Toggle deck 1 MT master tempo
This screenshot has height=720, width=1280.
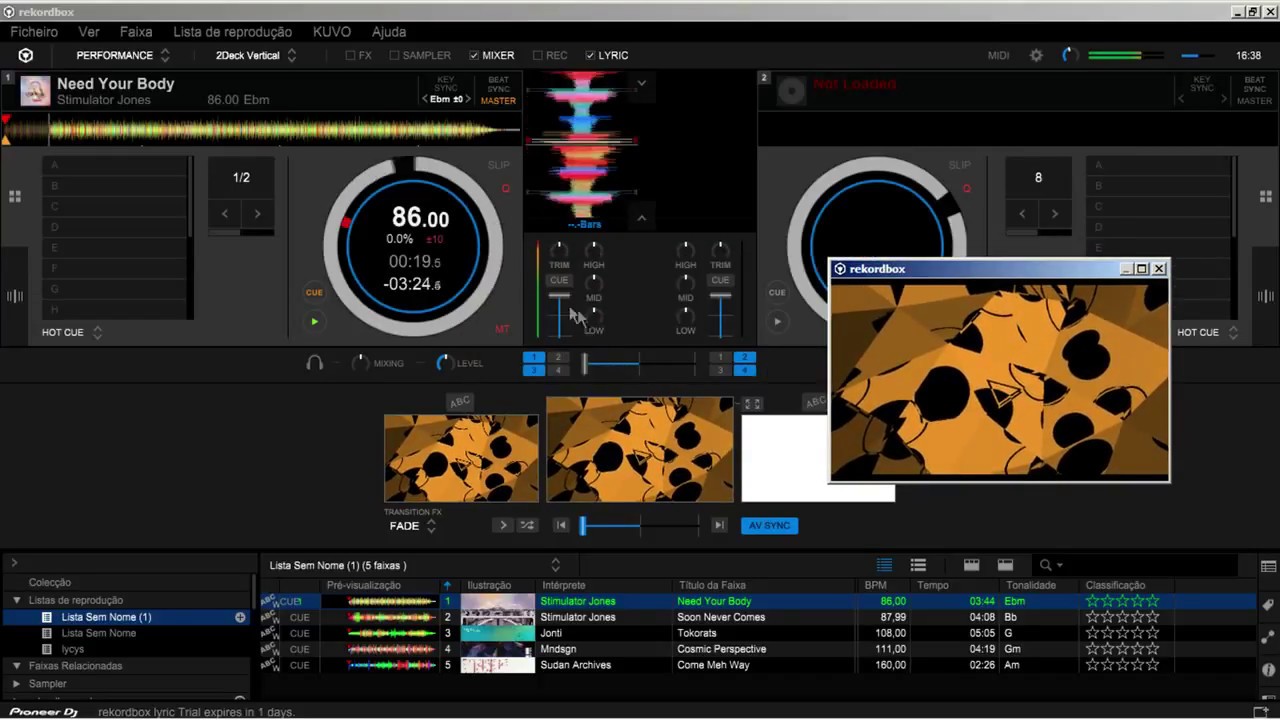point(502,329)
